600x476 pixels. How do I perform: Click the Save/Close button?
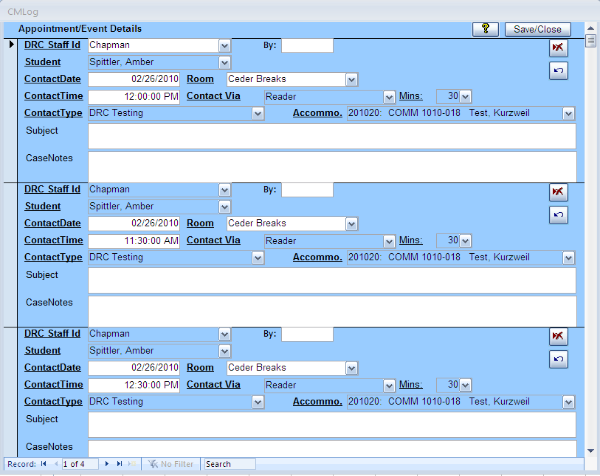537,30
